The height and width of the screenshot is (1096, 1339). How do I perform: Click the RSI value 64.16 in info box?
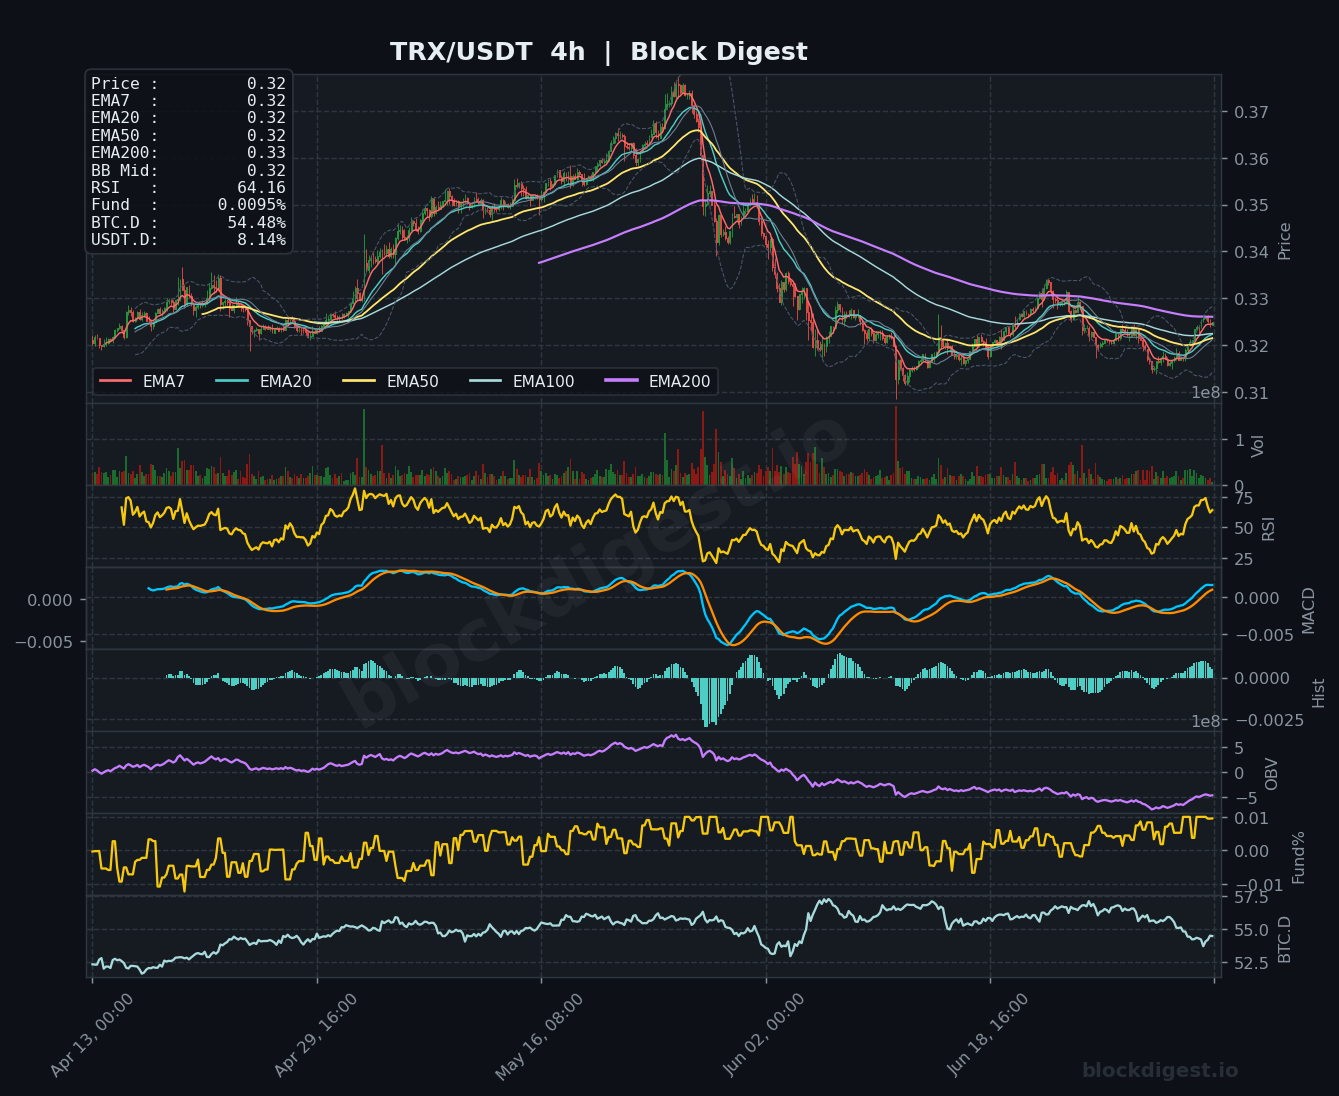pos(261,188)
